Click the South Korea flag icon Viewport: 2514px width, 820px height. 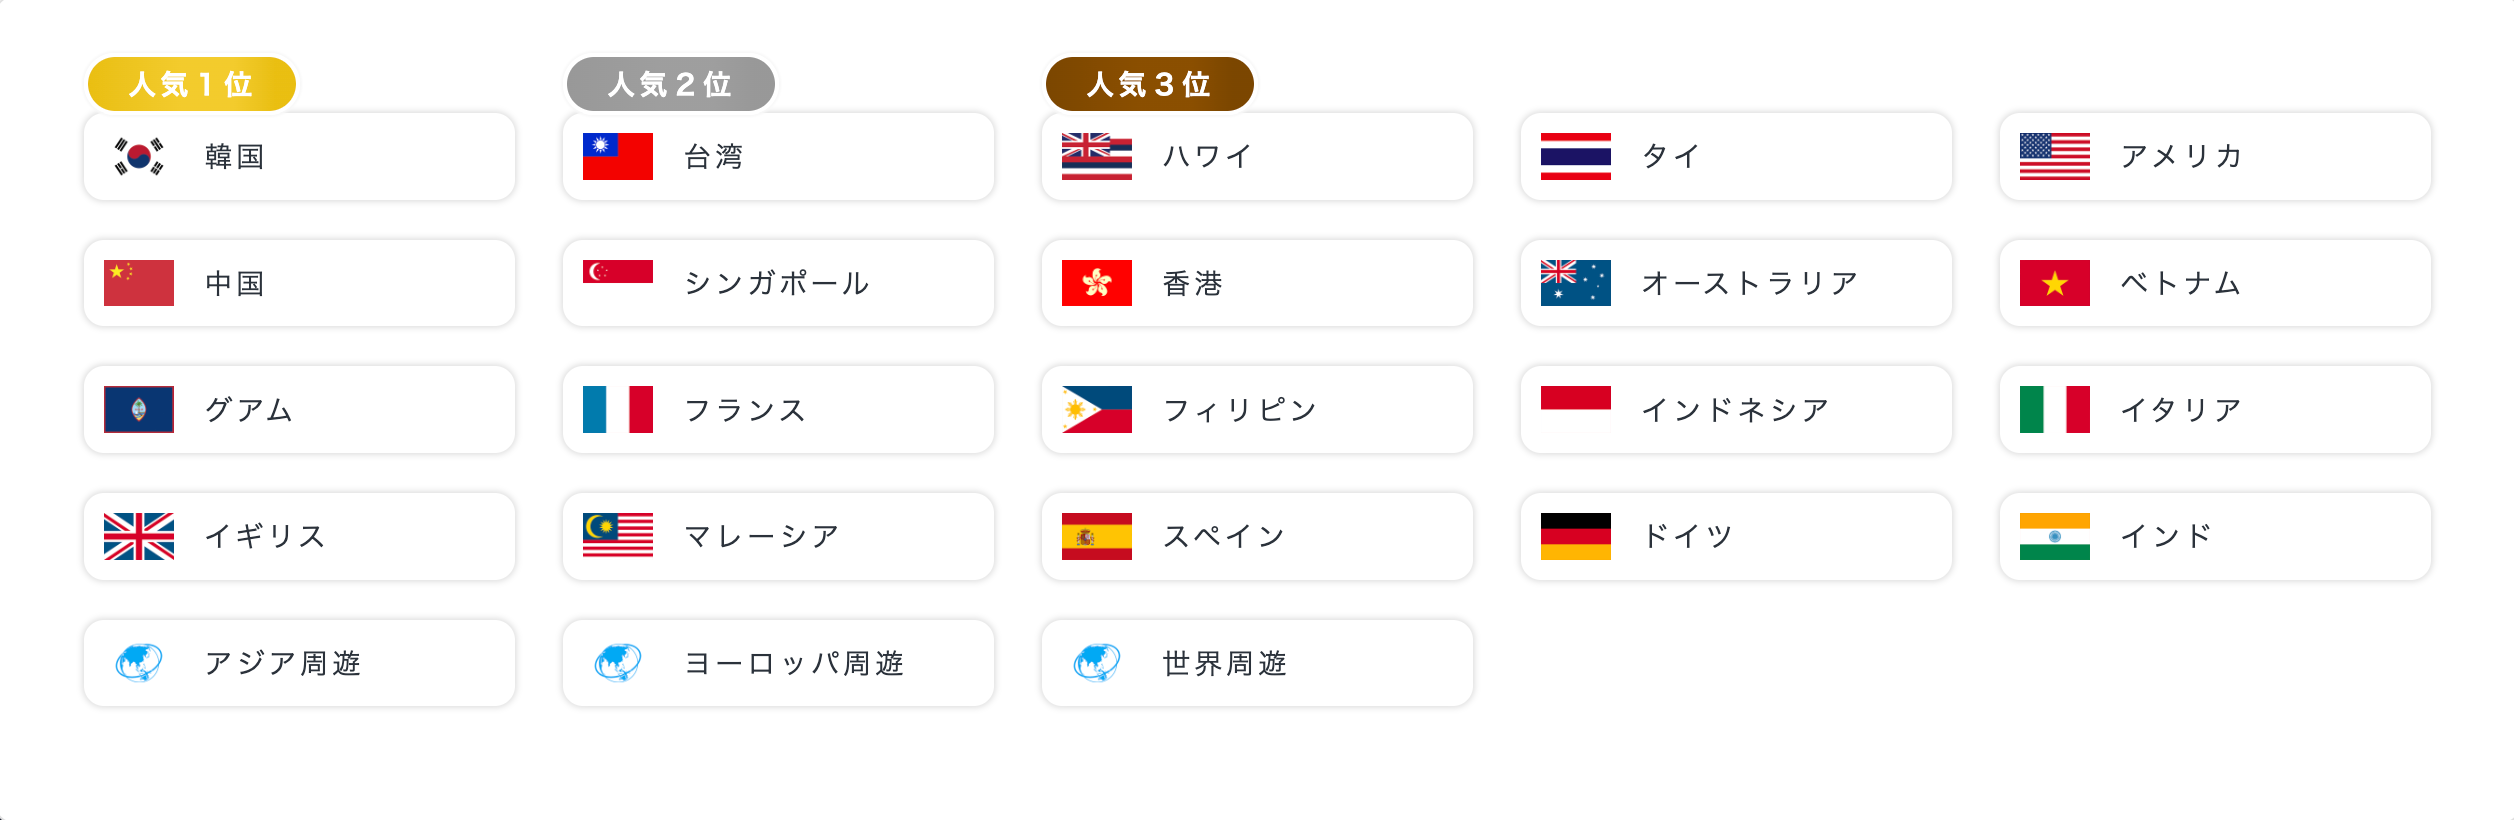[x=139, y=157]
